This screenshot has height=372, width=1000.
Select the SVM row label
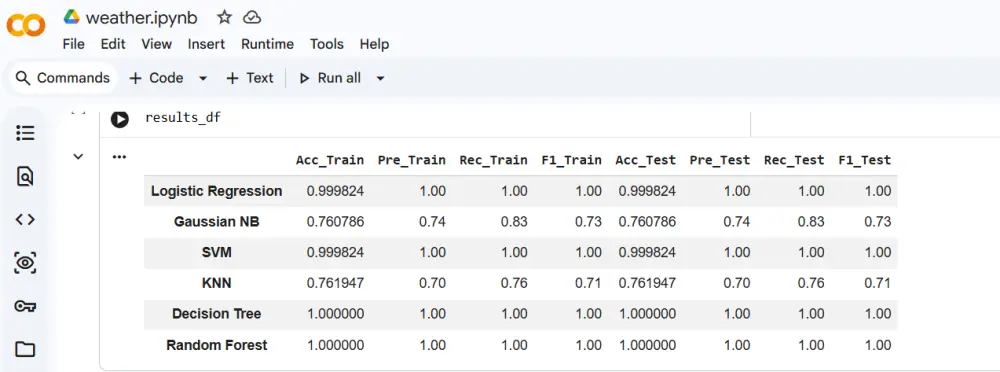coord(216,252)
